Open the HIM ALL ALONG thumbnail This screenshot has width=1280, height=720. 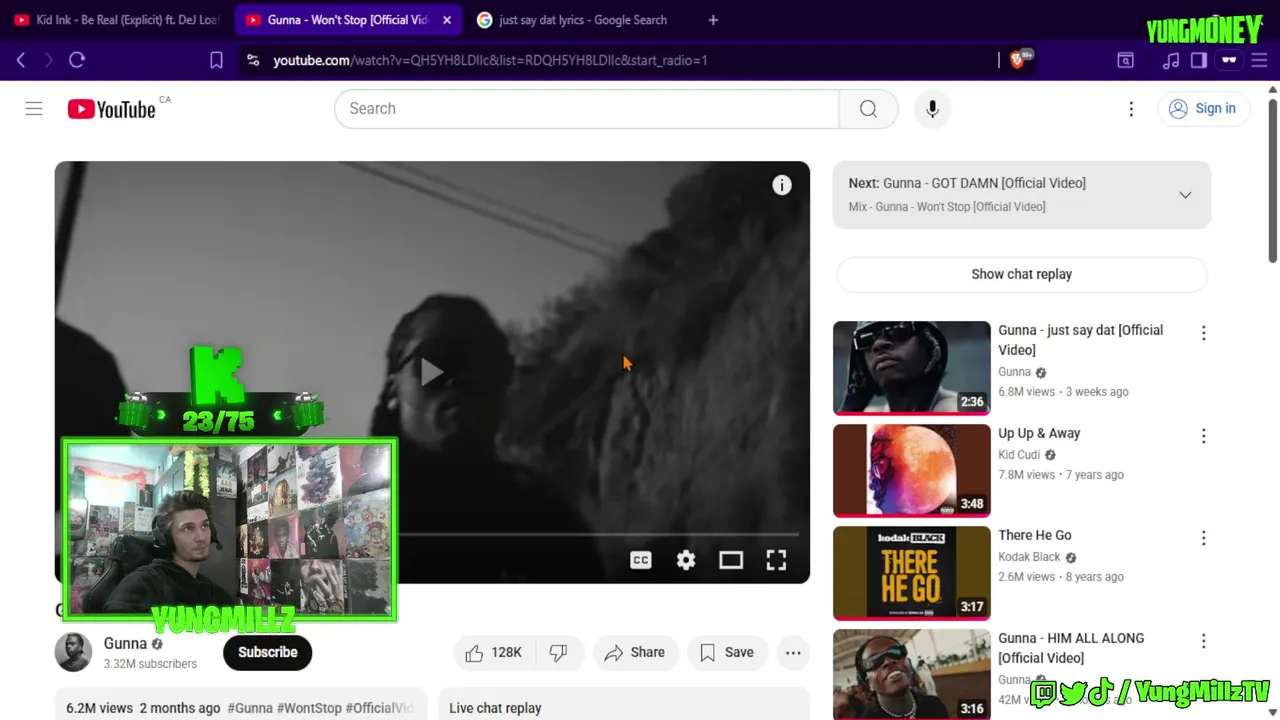tap(911, 674)
